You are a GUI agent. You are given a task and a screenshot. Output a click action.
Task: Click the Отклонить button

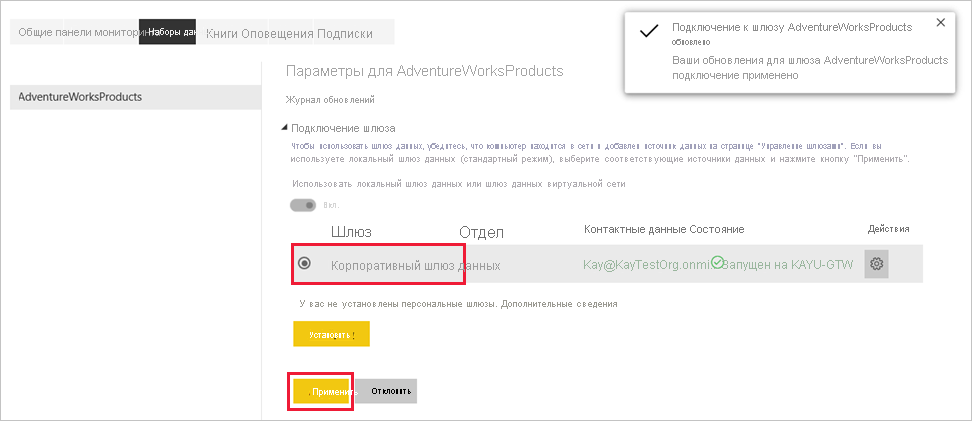(386, 391)
